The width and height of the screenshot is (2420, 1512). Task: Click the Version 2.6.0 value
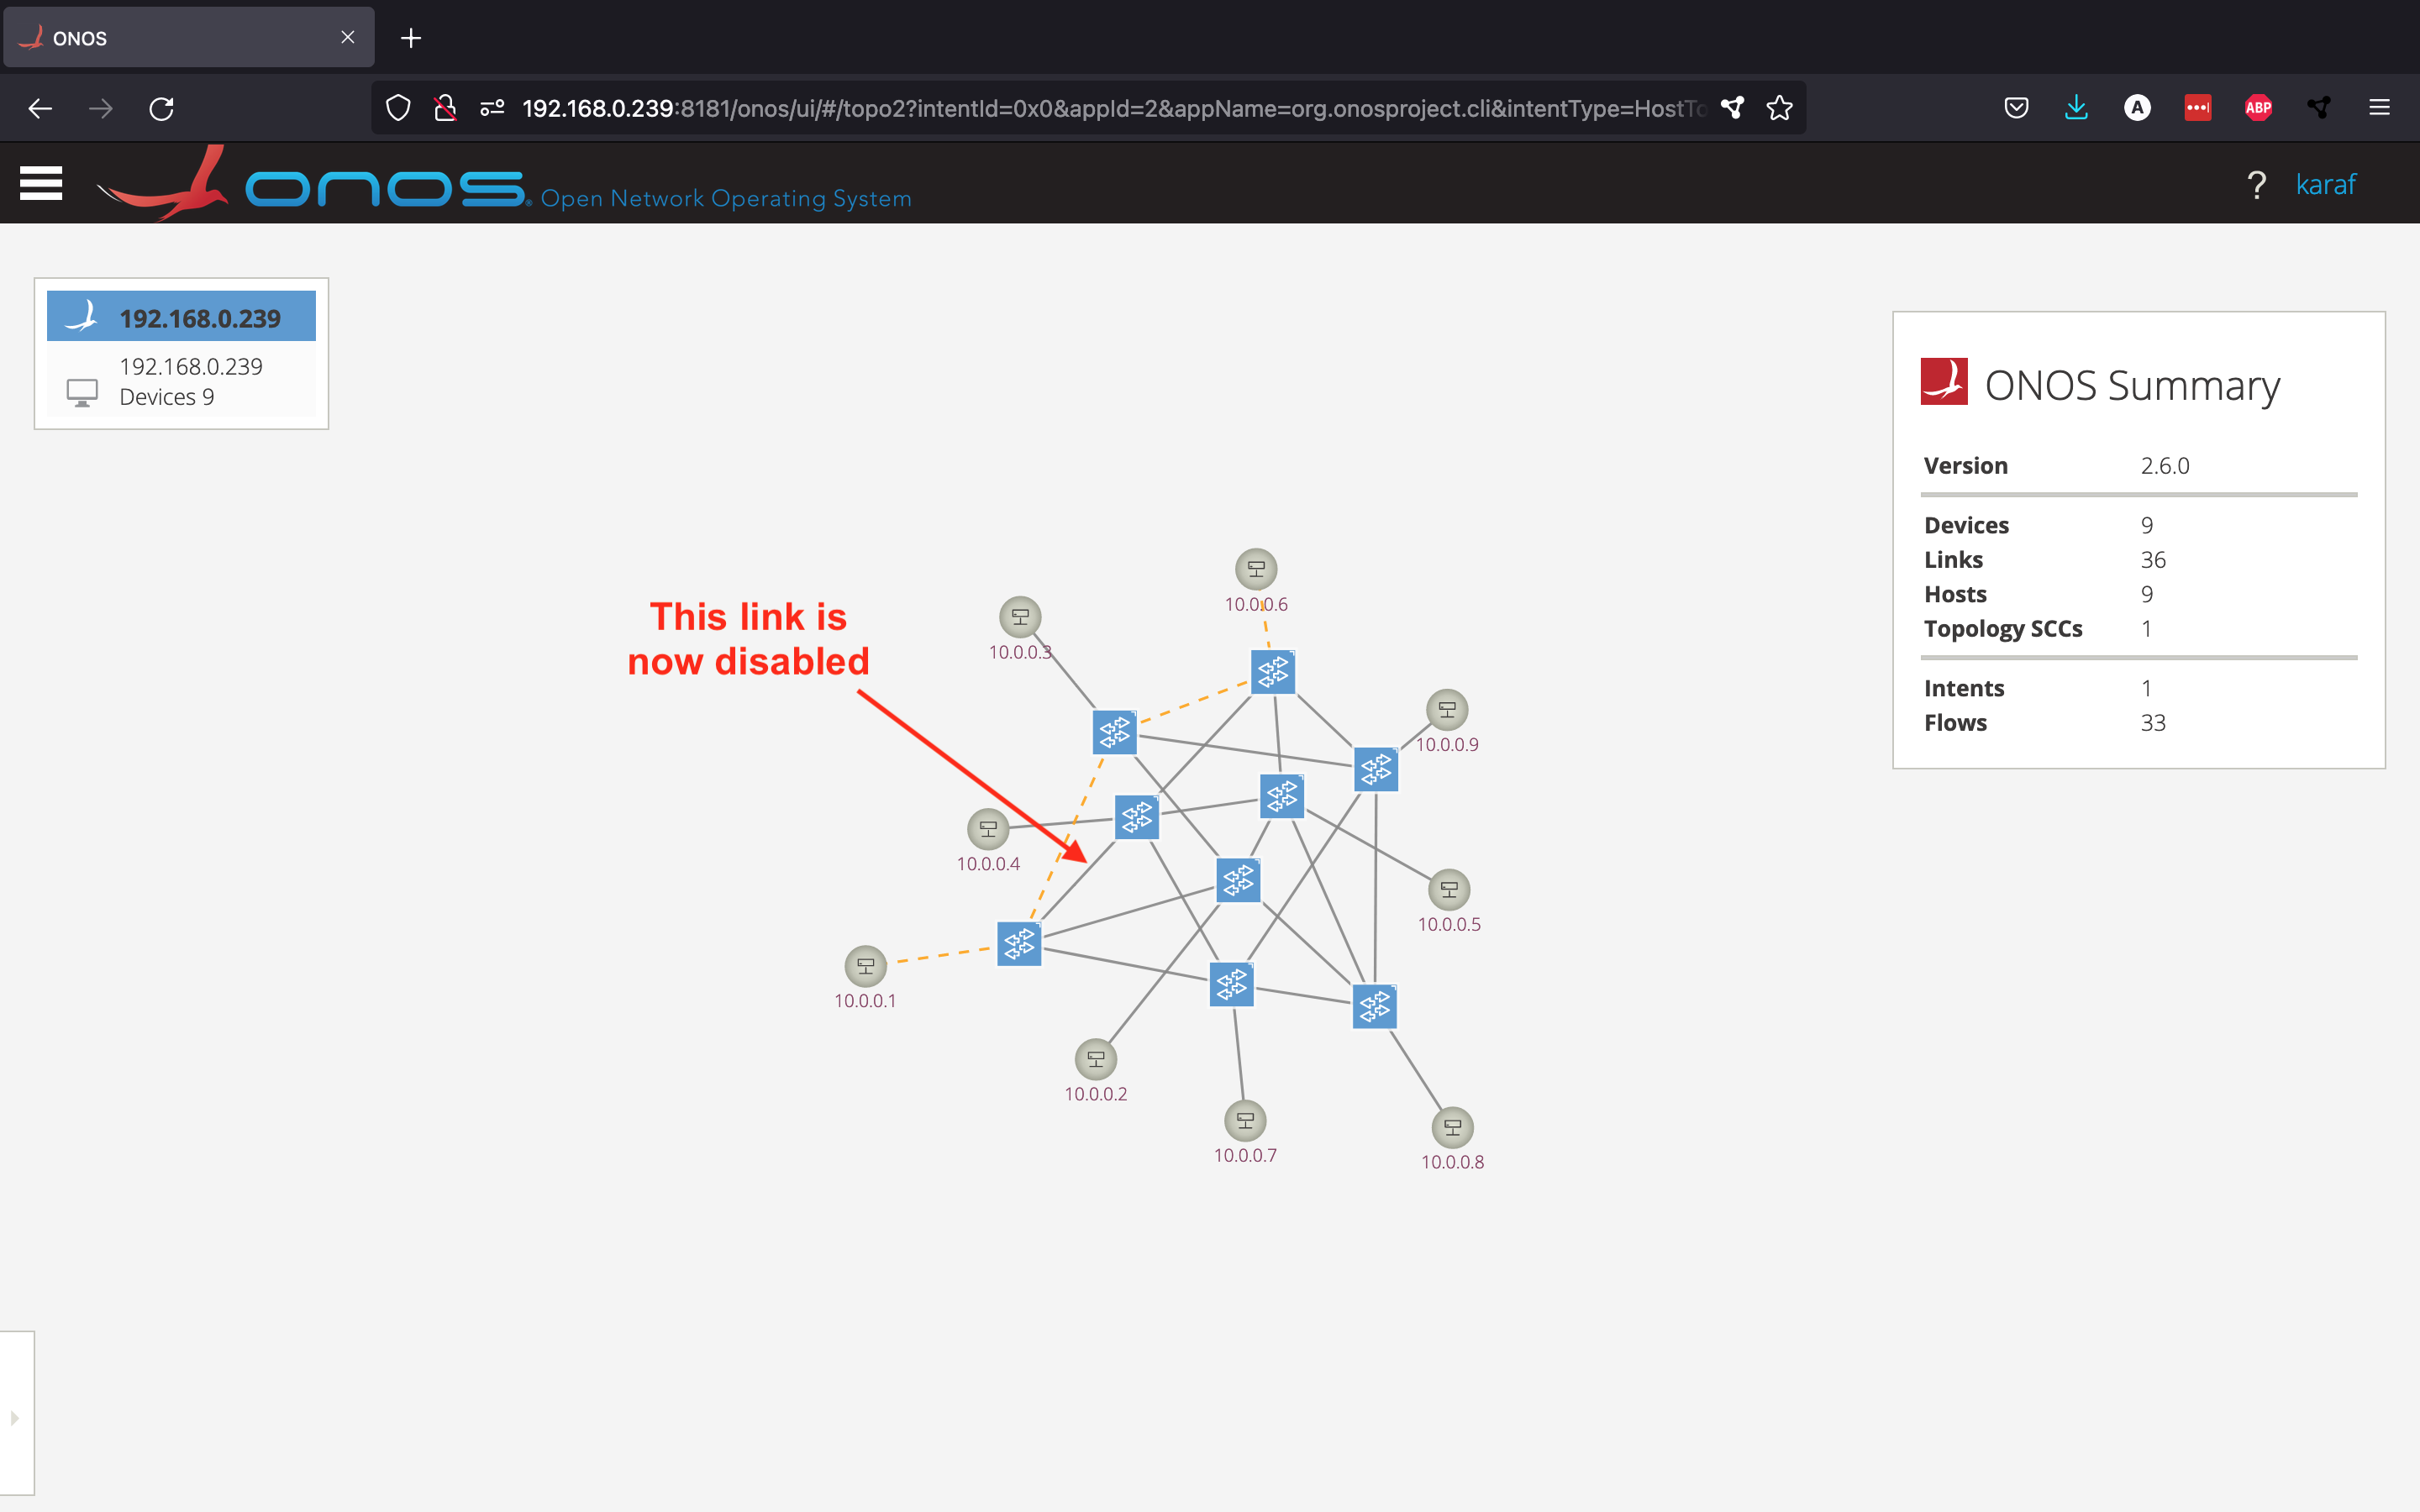2165,466
